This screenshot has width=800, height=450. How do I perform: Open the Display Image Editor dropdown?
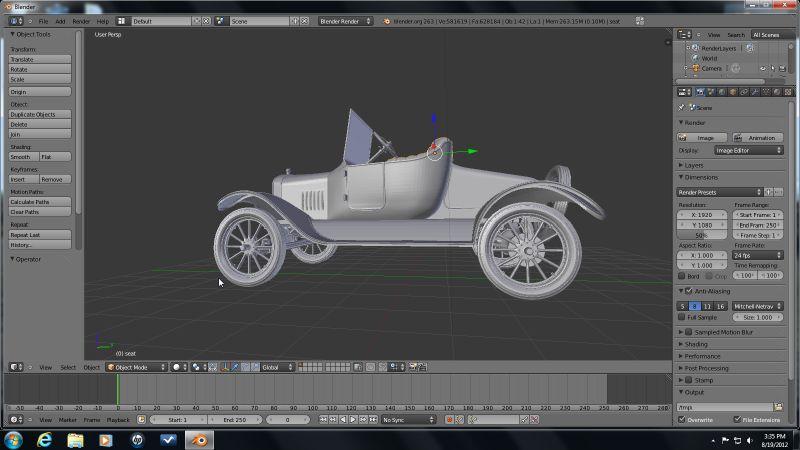click(748, 151)
